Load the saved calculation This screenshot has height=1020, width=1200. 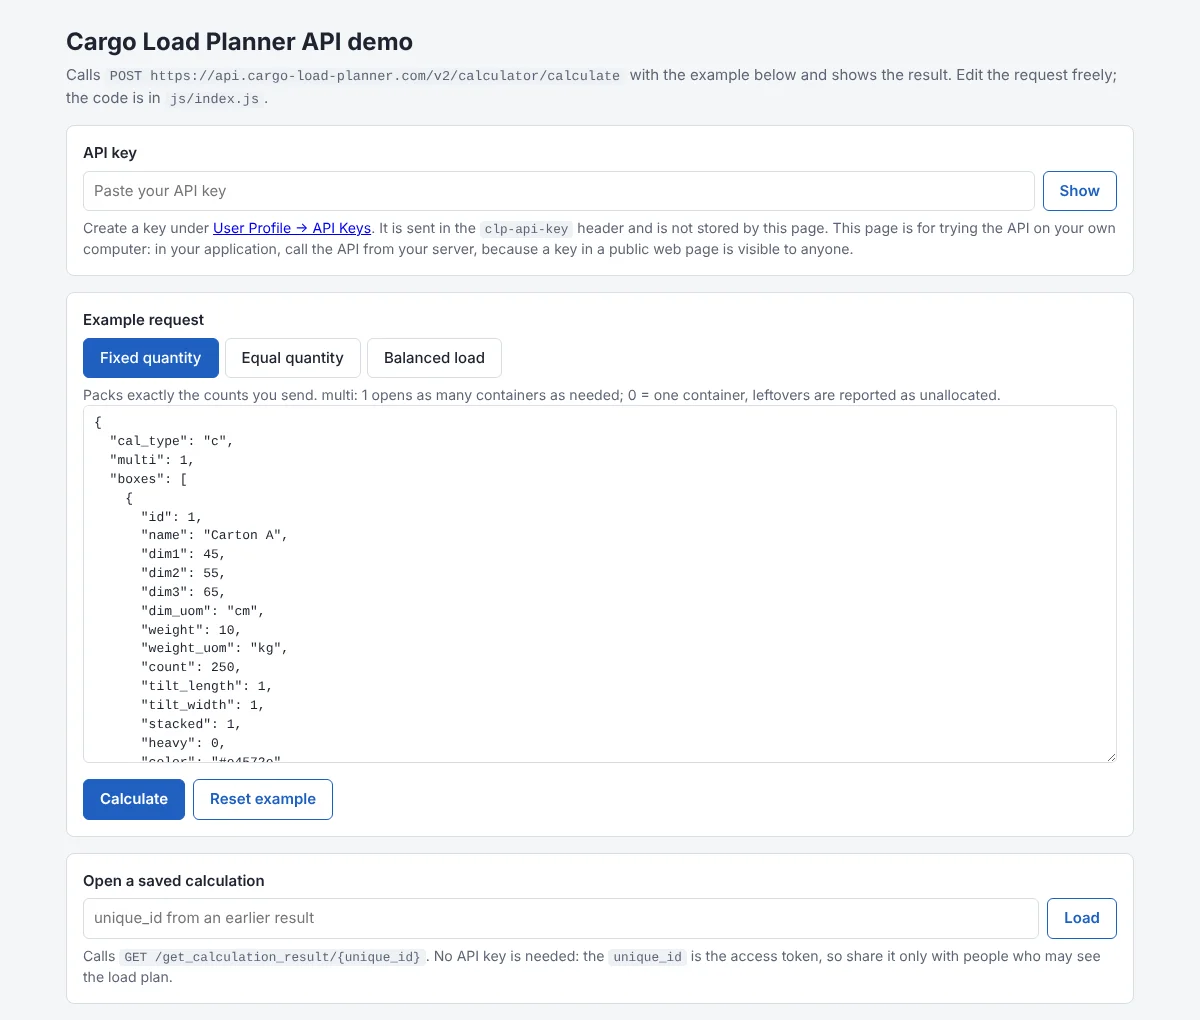pos(1081,918)
